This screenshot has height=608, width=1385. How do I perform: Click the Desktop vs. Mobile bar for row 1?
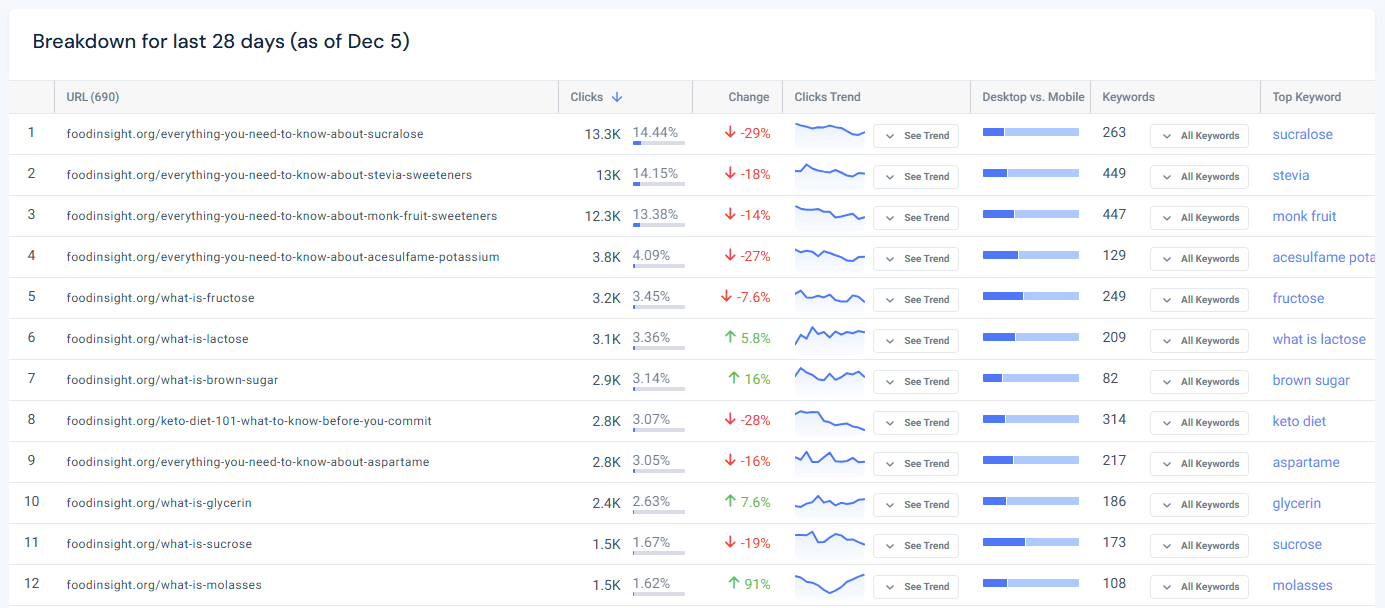pyautogui.click(x=1030, y=131)
